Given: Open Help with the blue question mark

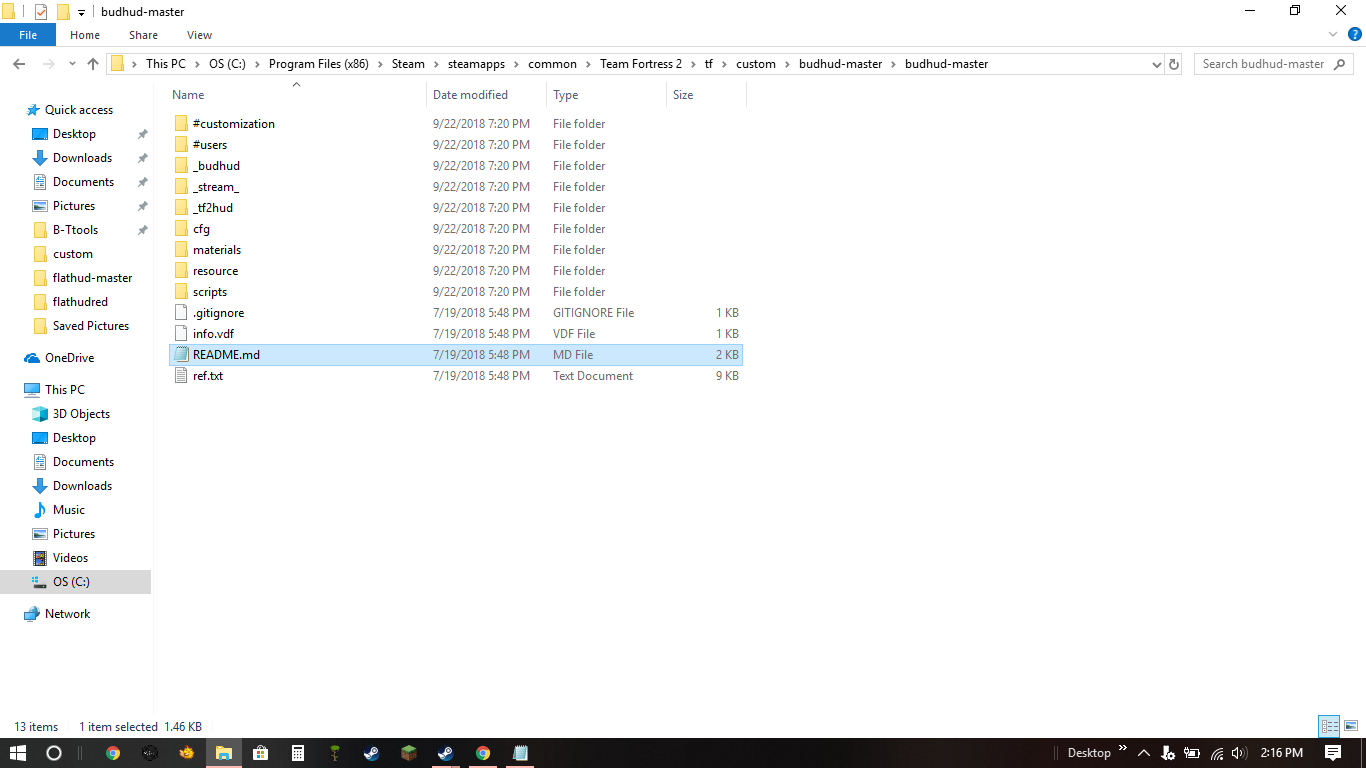Looking at the screenshot, I should click(x=1354, y=35).
